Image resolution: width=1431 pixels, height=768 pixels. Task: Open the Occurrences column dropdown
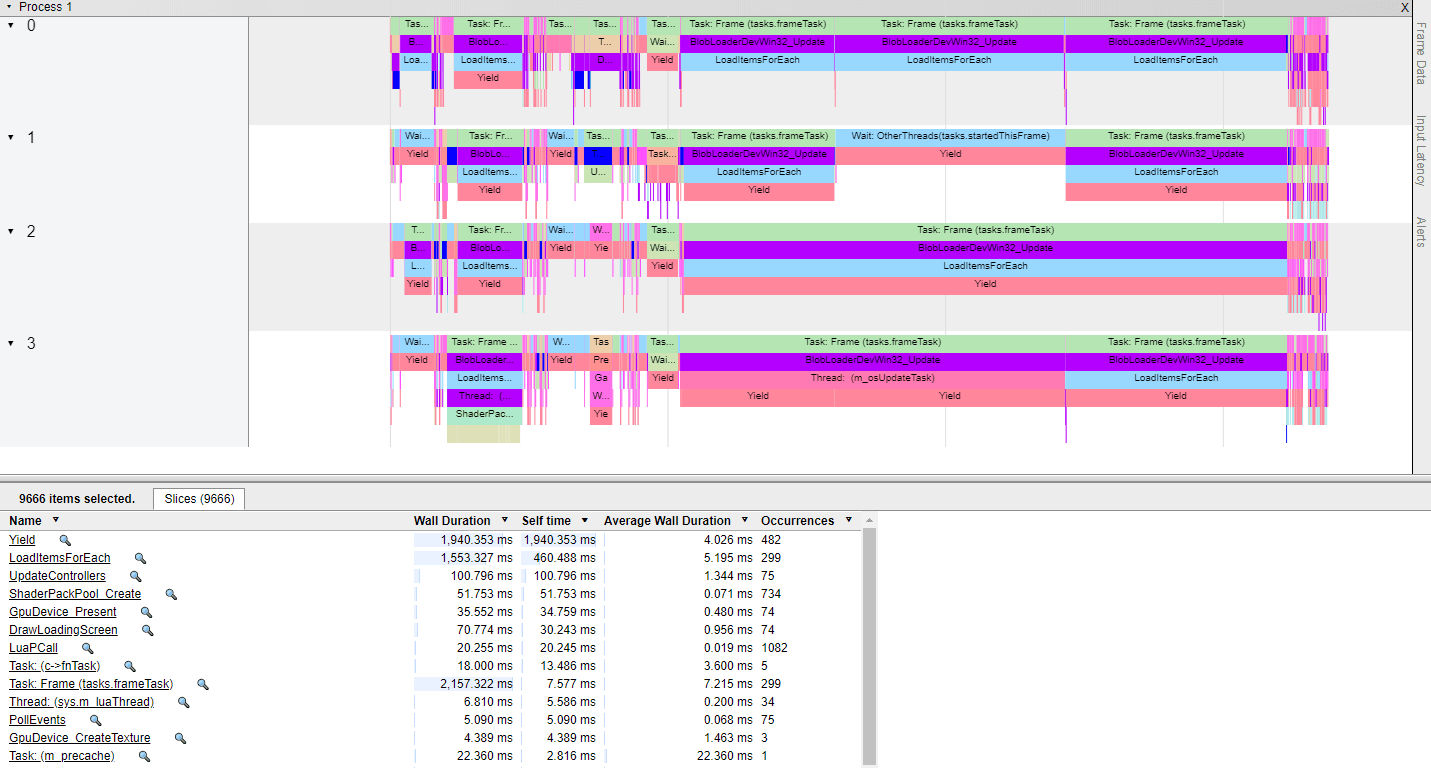click(x=848, y=520)
